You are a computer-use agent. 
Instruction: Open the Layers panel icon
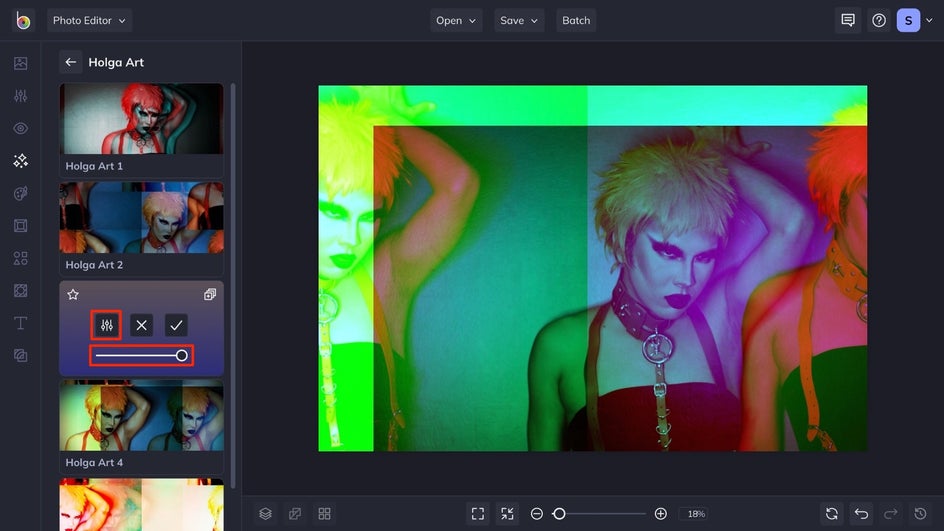[266, 514]
